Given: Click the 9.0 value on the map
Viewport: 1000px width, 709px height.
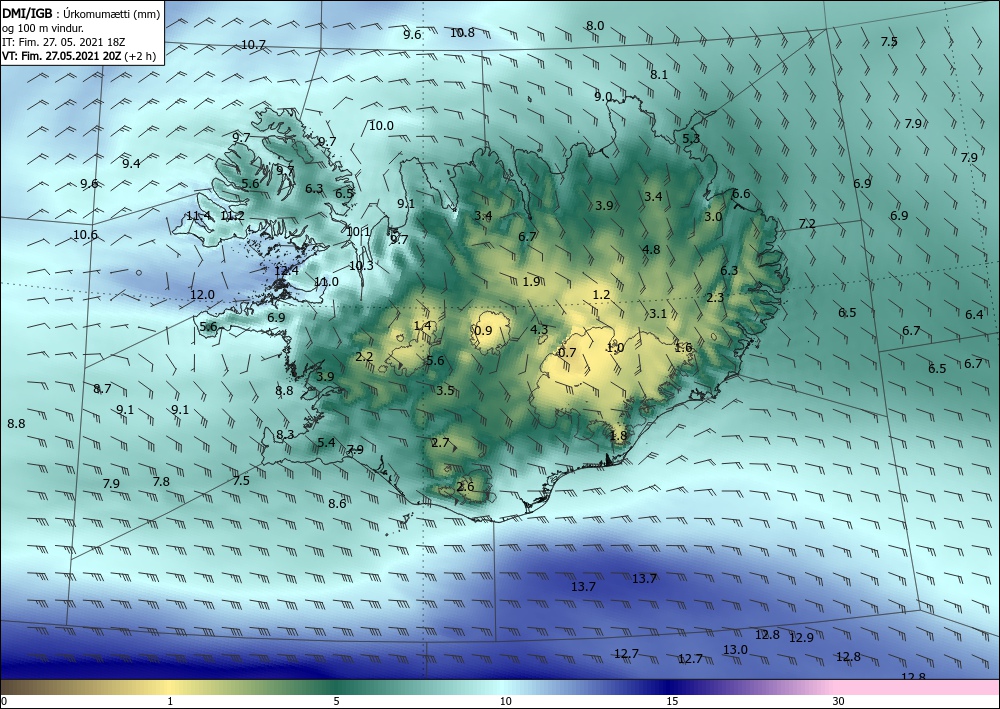Looking at the screenshot, I should point(603,97).
